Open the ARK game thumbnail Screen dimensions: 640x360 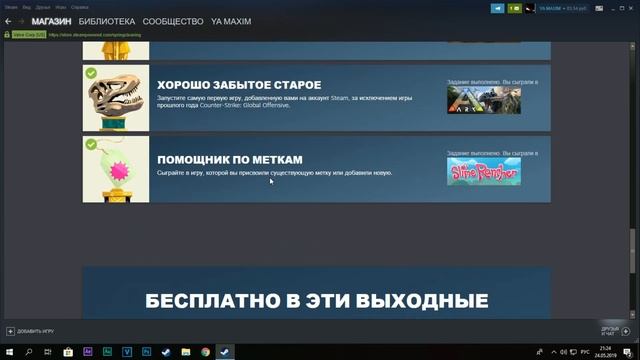coord(484,100)
